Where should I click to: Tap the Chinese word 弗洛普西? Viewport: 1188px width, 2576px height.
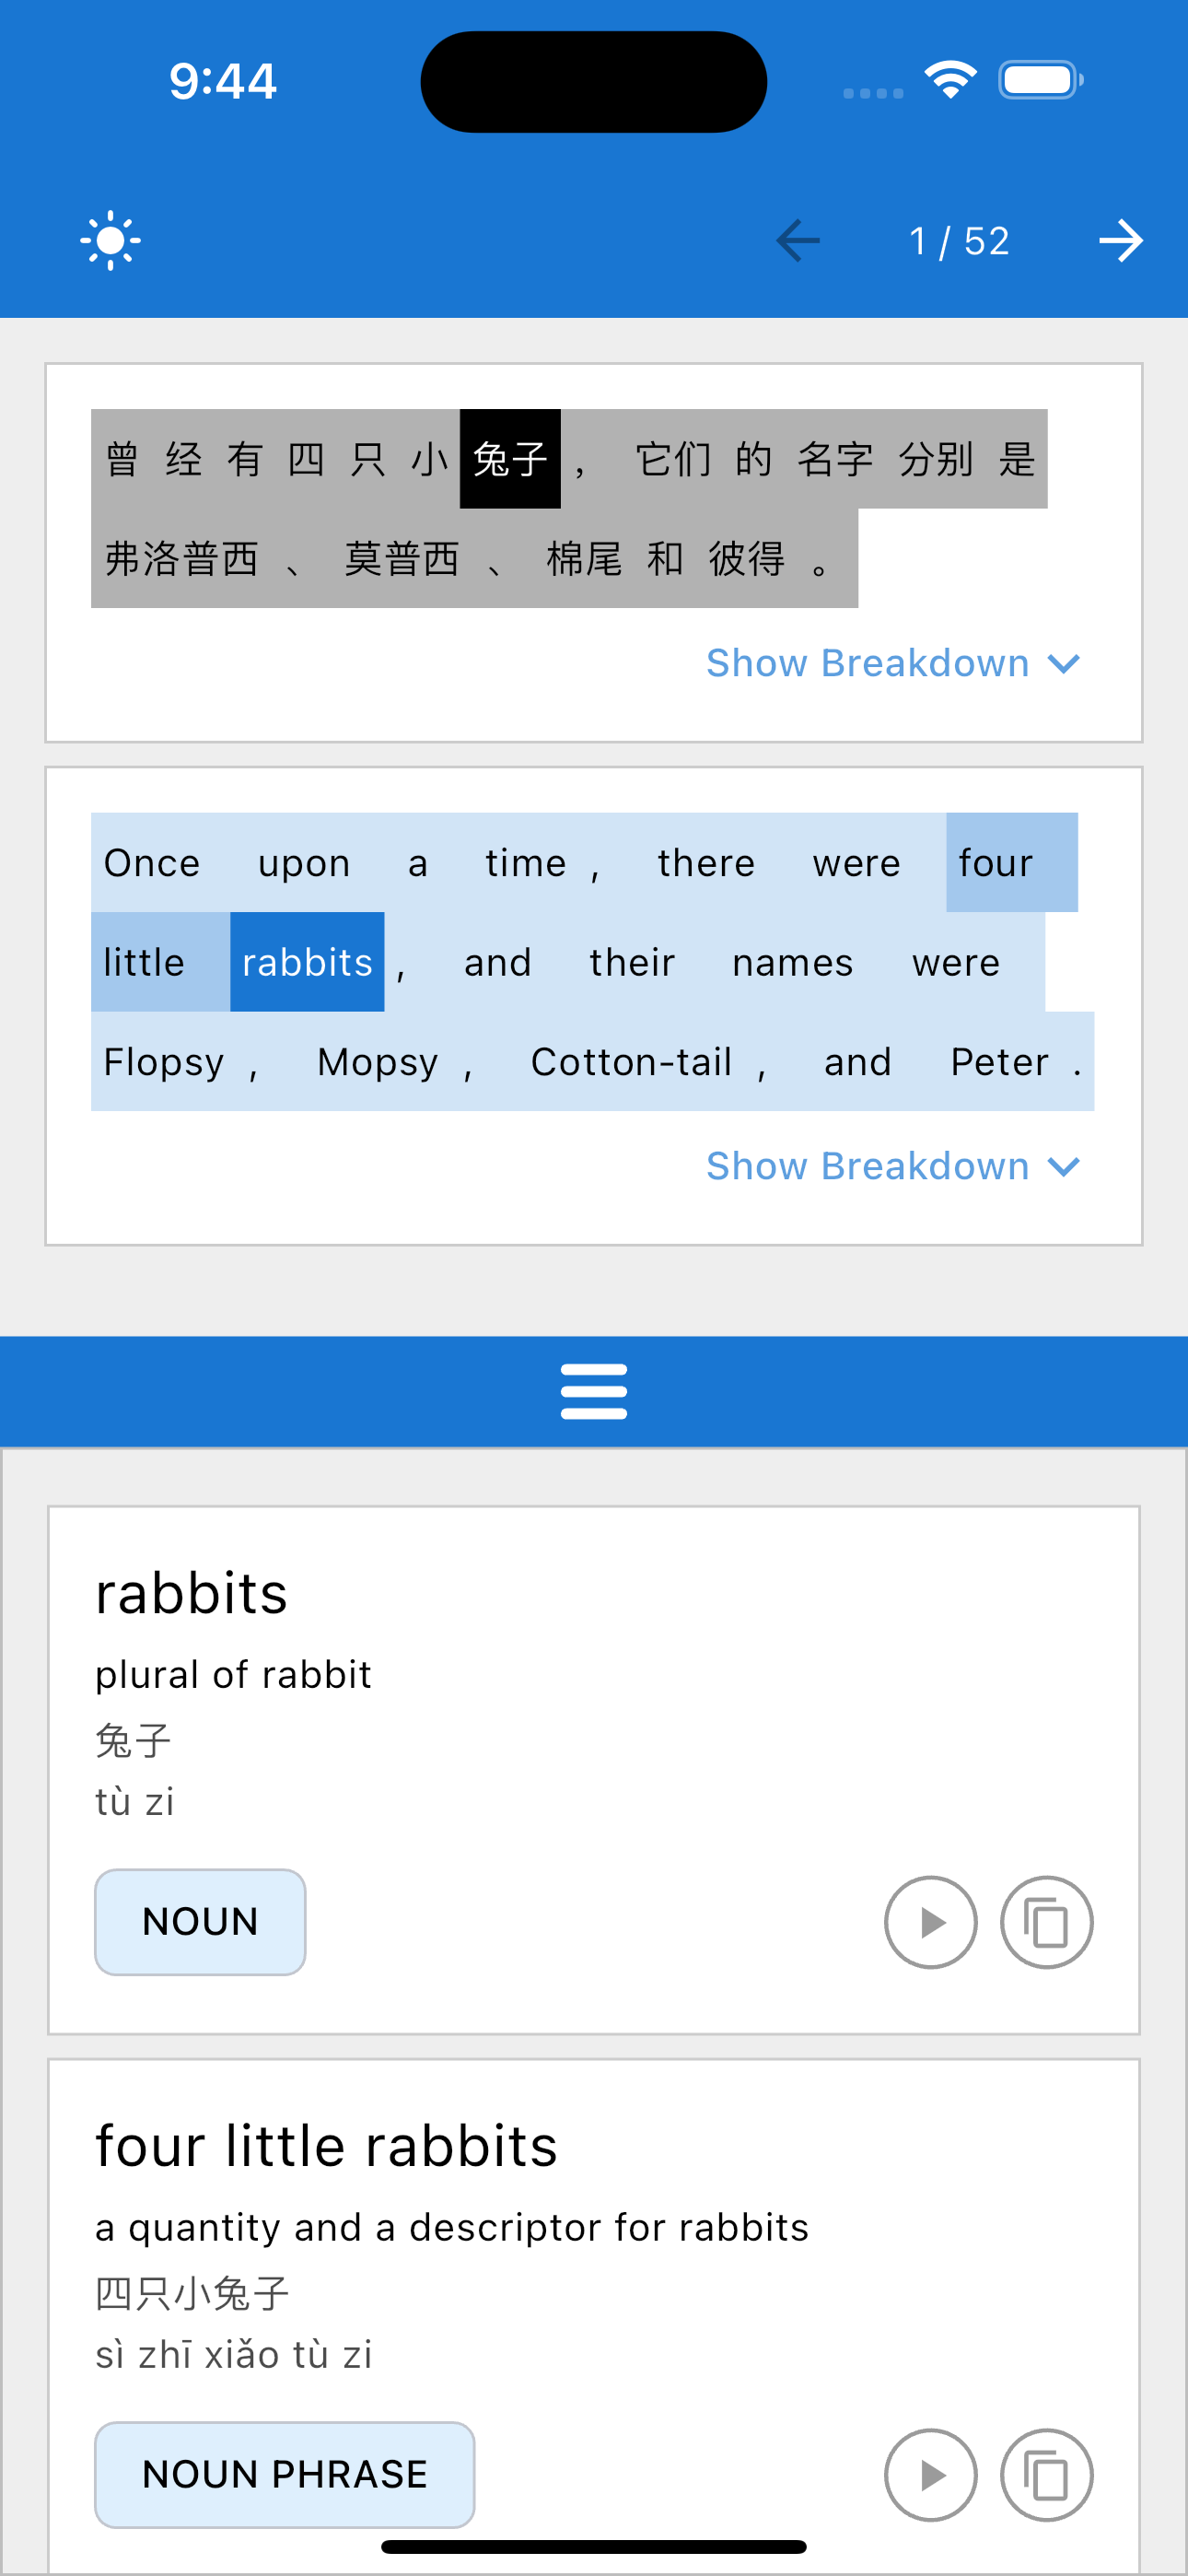tap(182, 558)
